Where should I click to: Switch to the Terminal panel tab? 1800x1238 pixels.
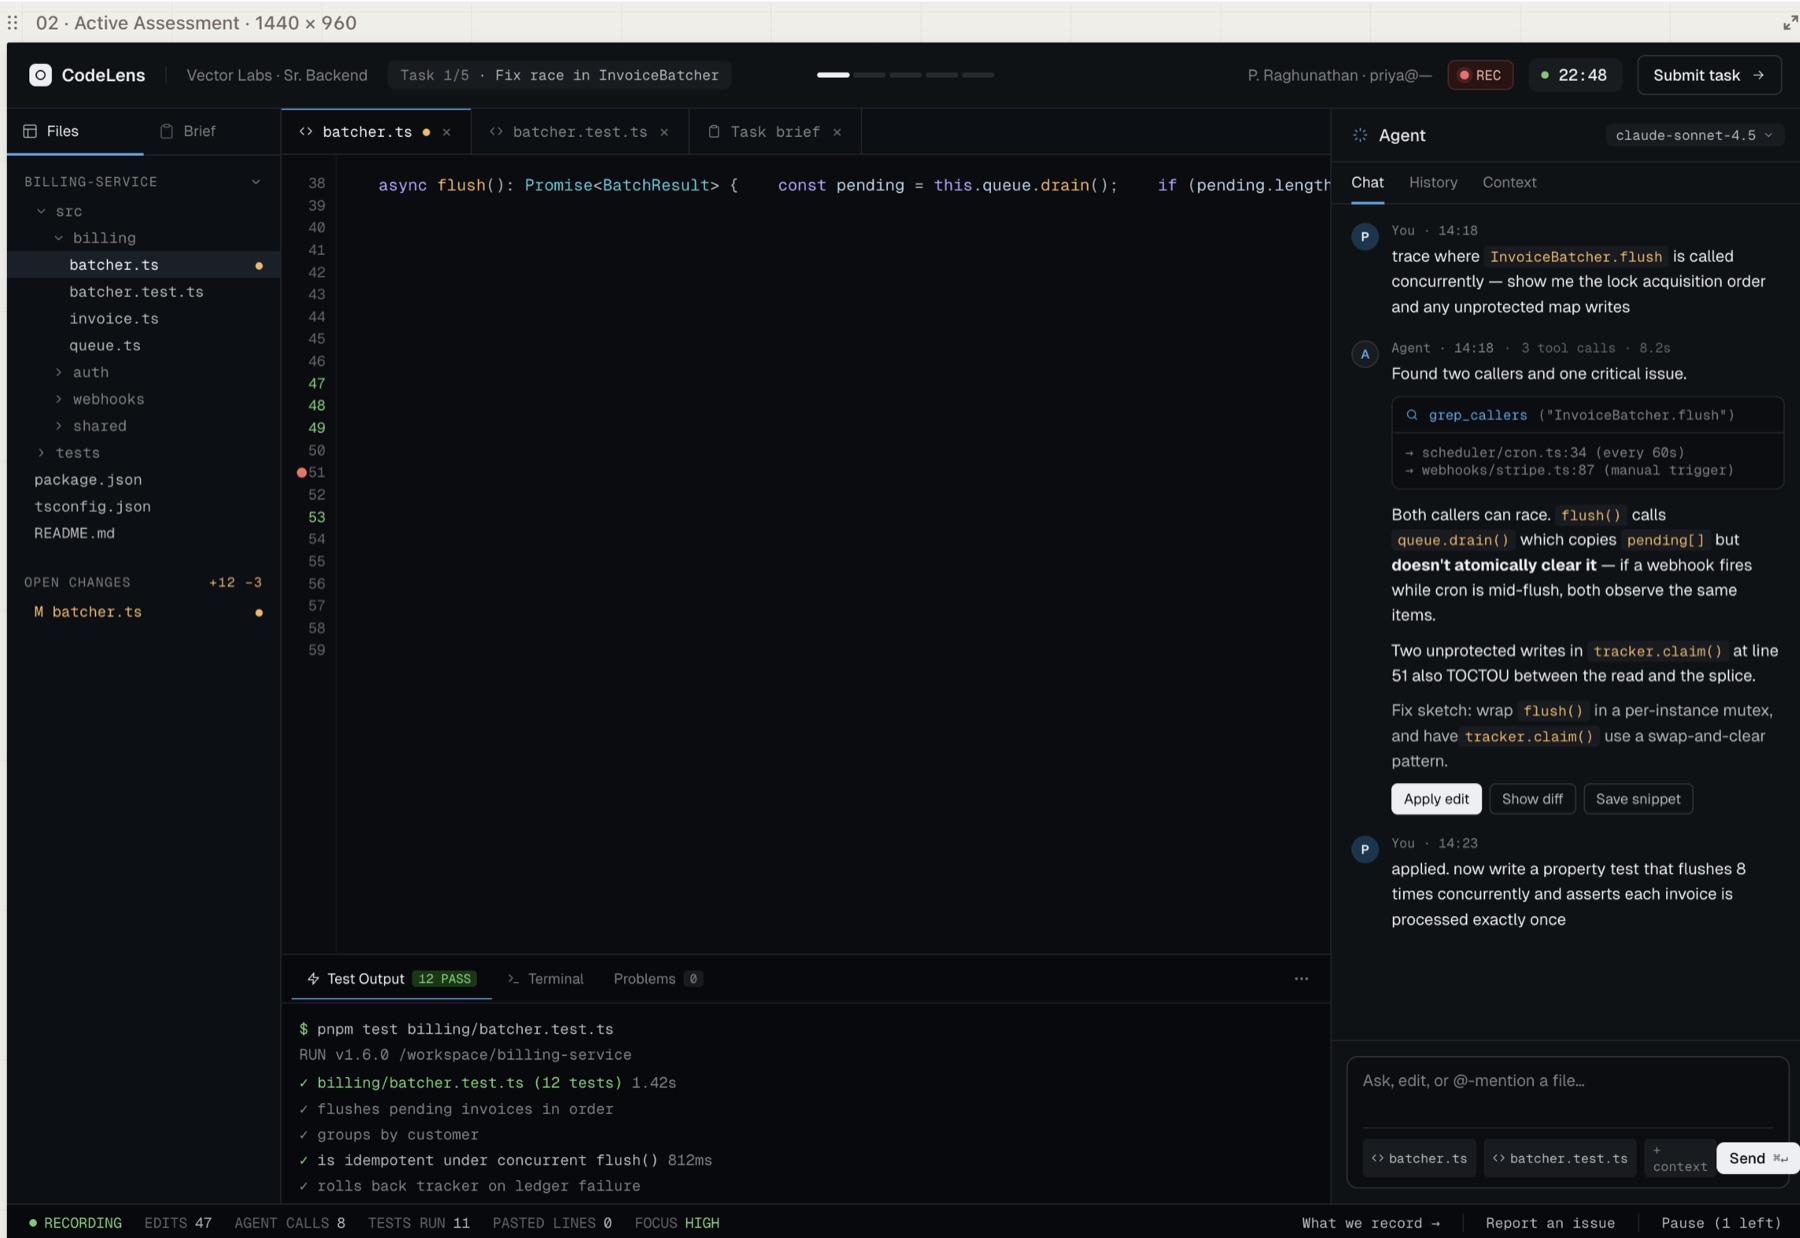coord(546,979)
